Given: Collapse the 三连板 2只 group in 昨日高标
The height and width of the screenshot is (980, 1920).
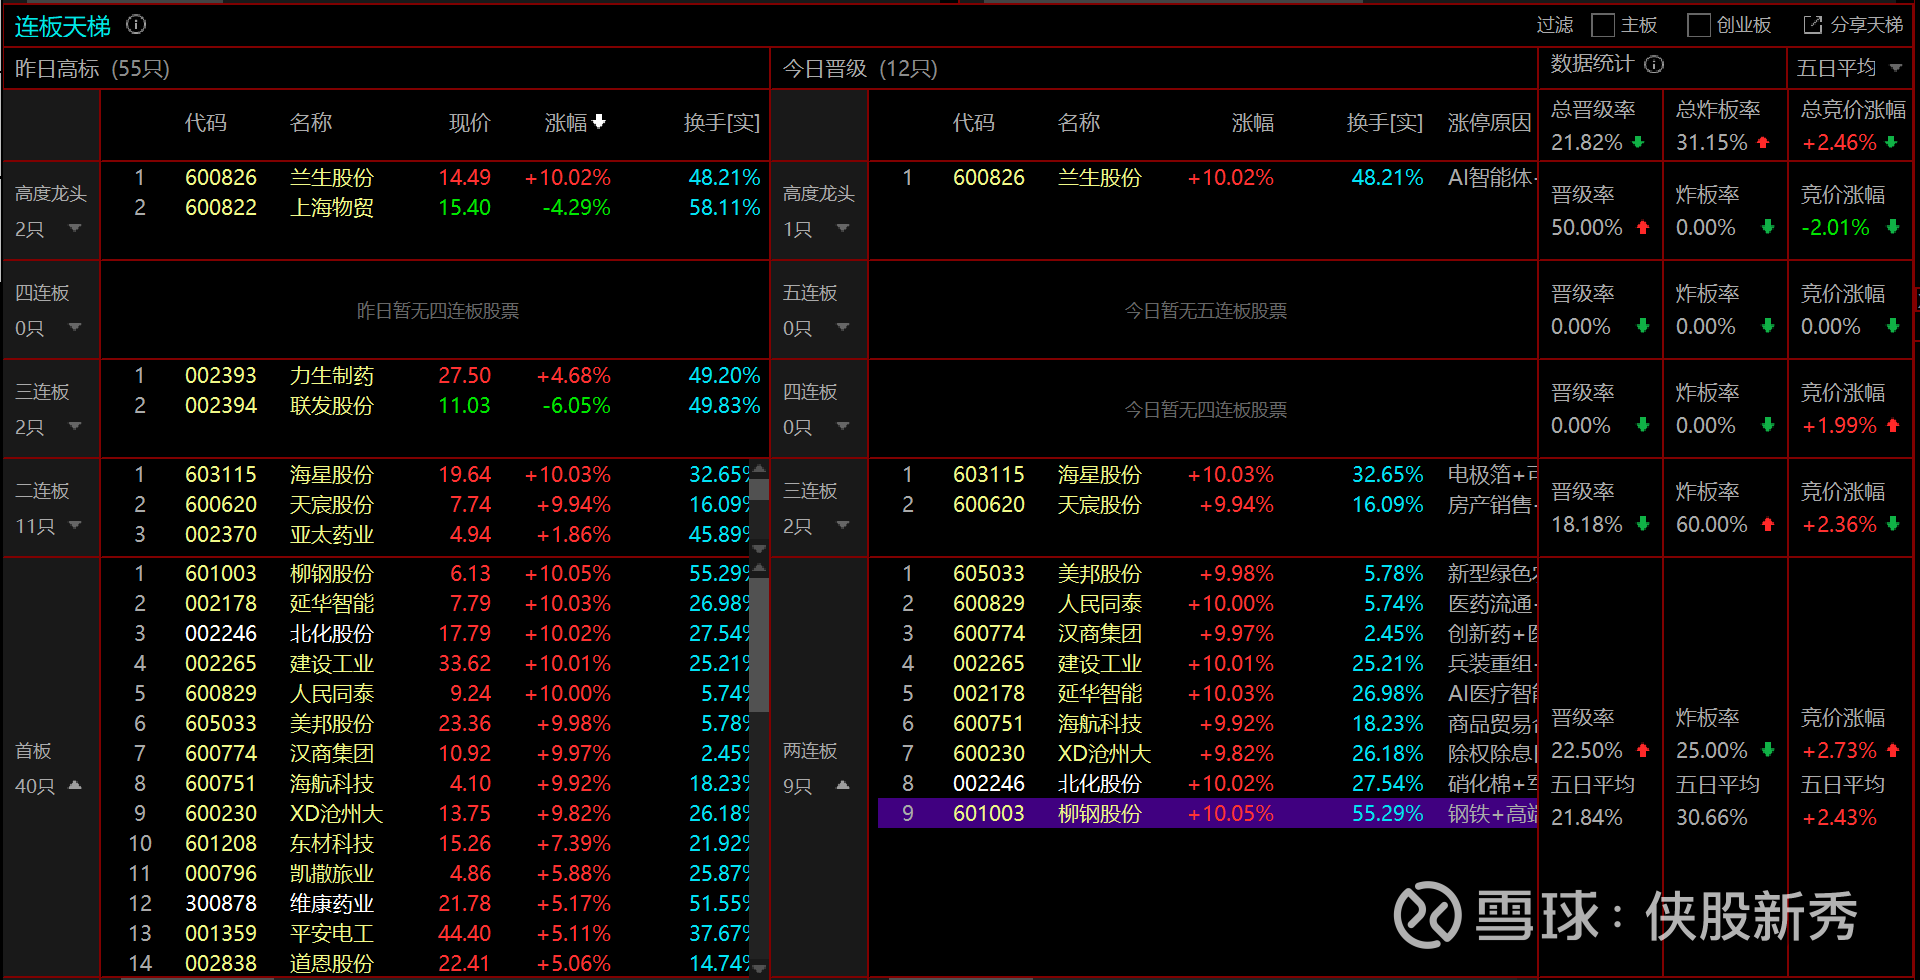Looking at the screenshot, I should point(75,427).
